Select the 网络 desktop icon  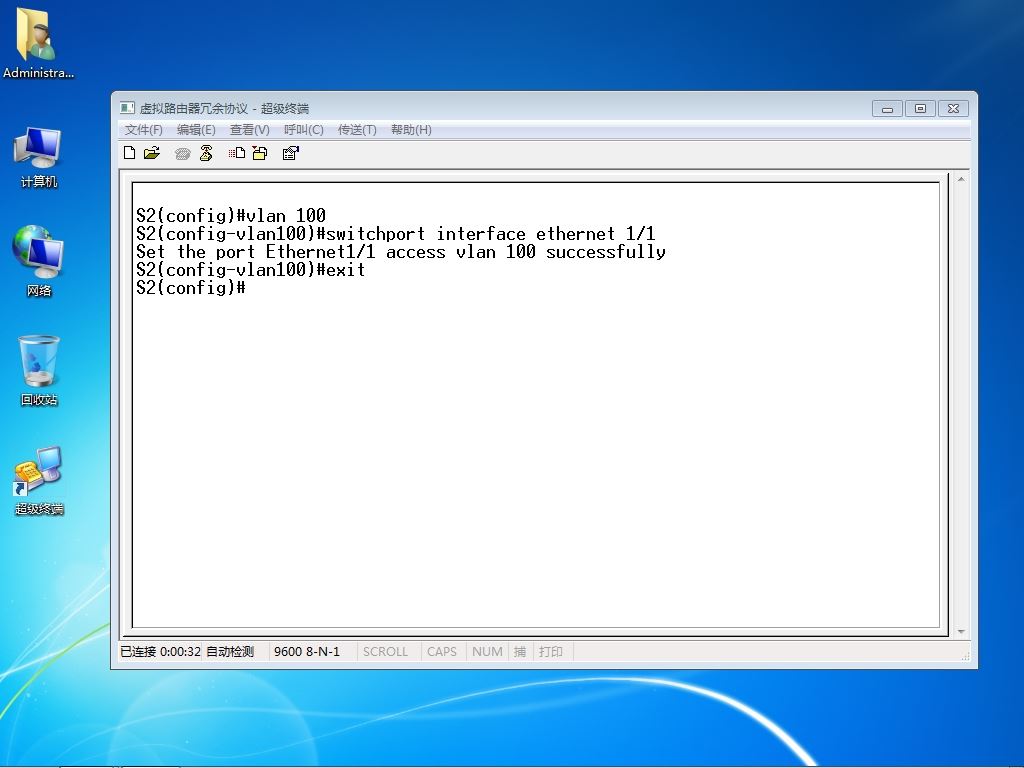click(39, 261)
